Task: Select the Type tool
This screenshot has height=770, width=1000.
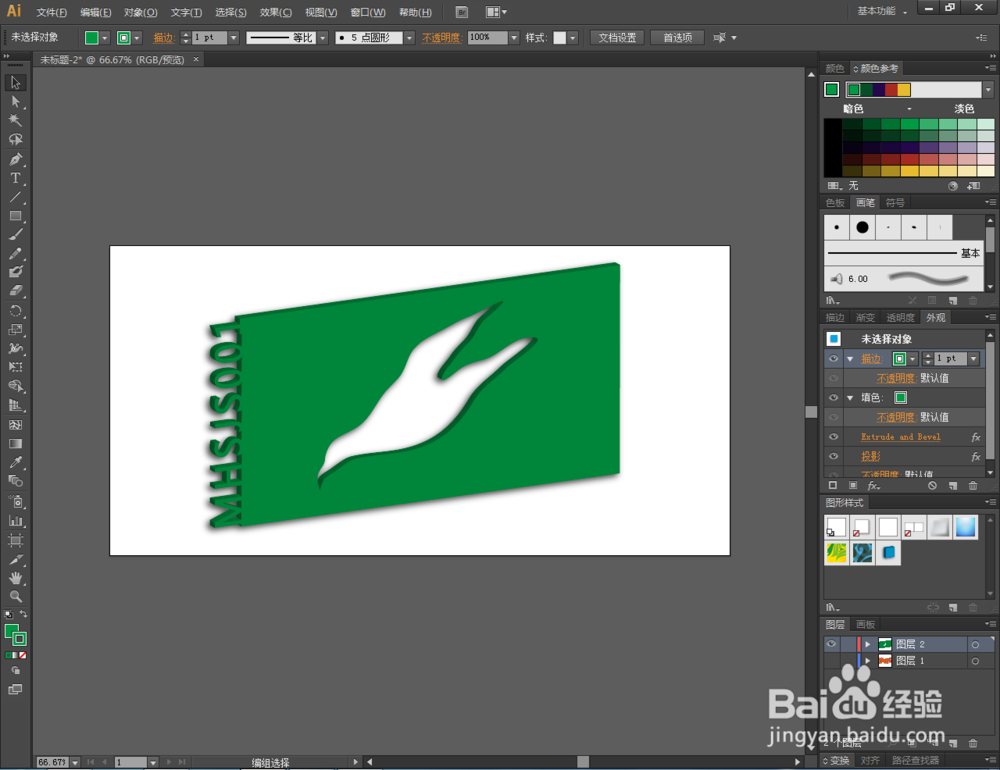Action: pyautogui.click(x=15, y=178)
